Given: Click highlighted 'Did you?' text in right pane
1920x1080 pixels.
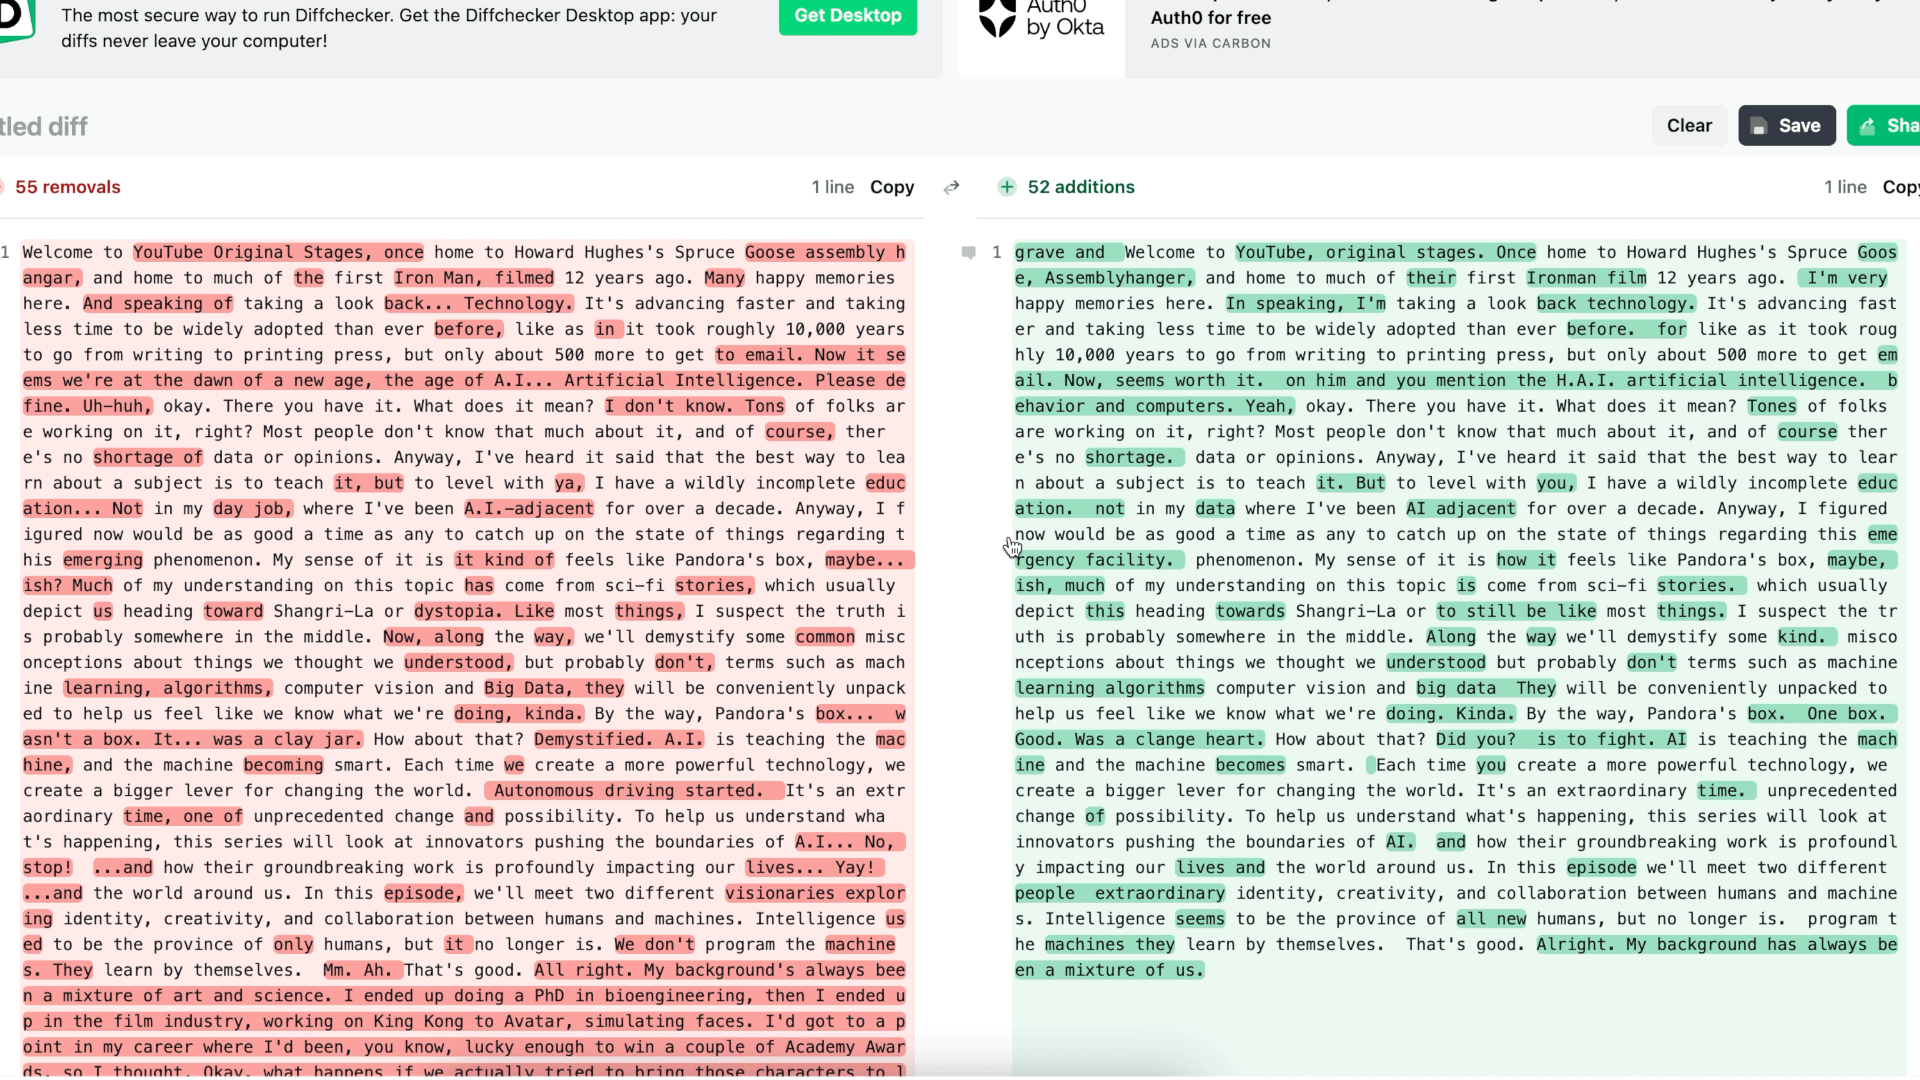Looking at the screenshot, I should click(x=1475, y=739).
